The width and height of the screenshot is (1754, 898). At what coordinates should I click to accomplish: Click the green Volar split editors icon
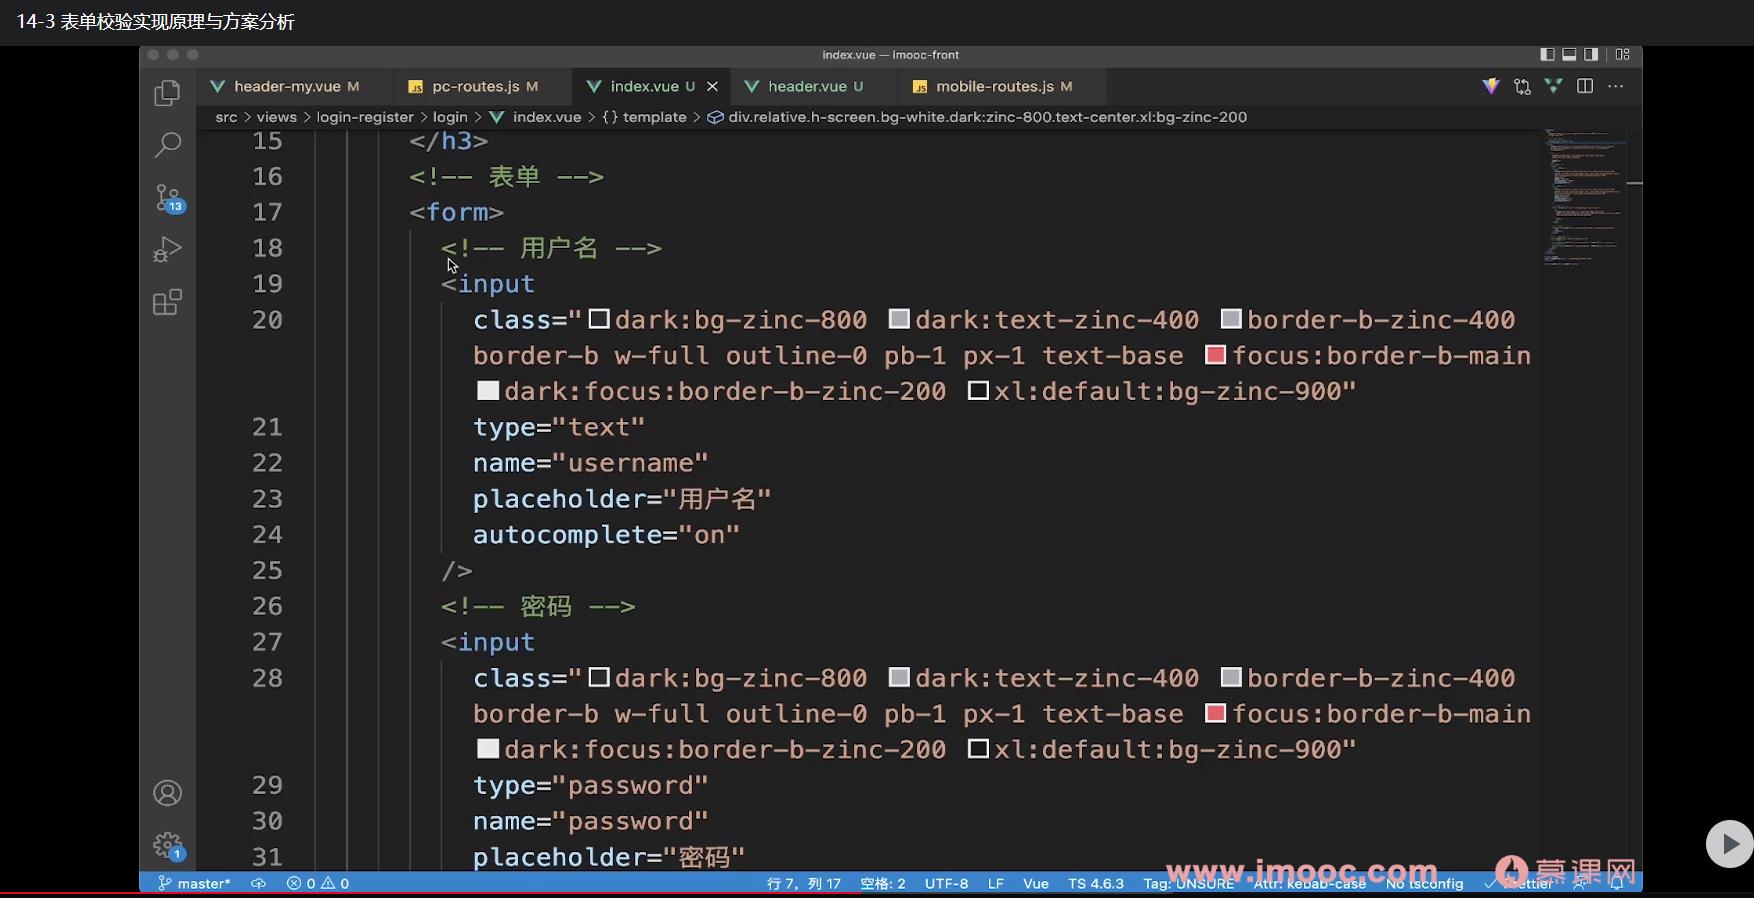pyautogui.click(x=1553, y=86)
